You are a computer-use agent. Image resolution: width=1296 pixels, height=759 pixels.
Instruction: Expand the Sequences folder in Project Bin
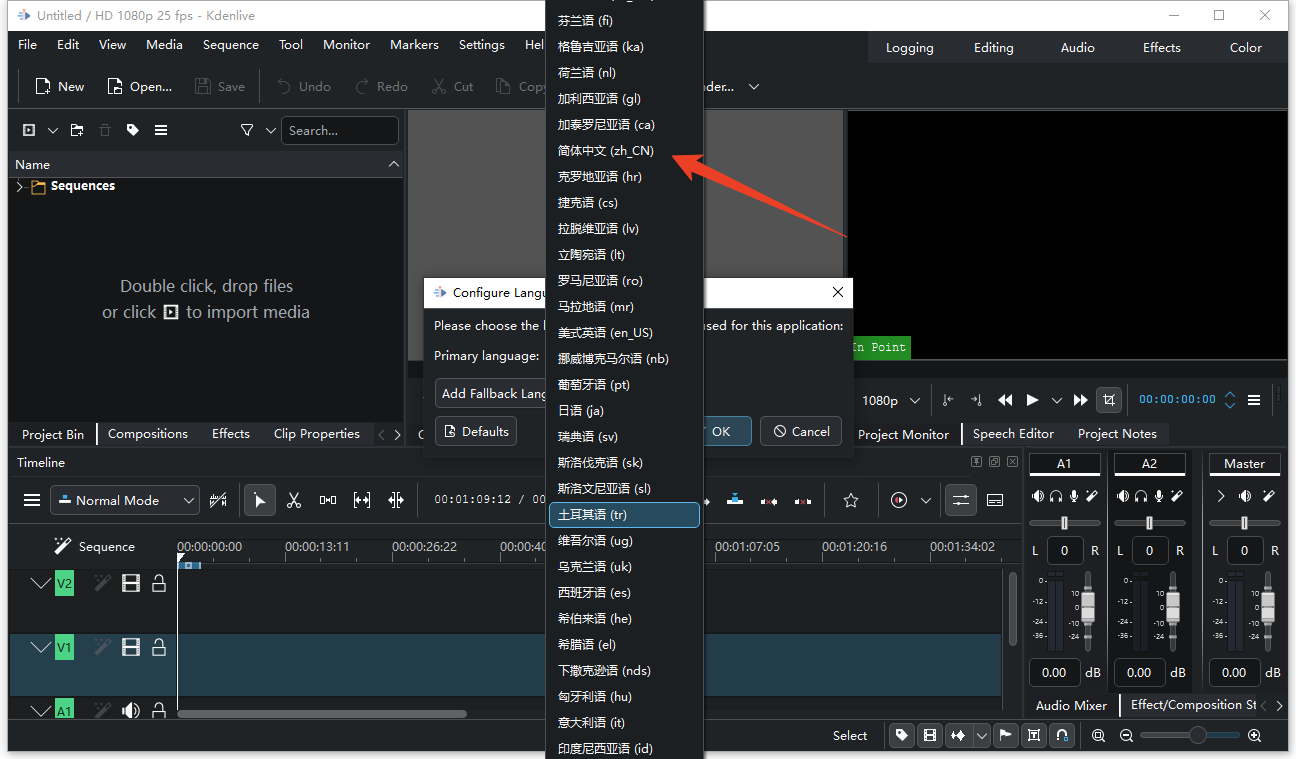[20, 187]
